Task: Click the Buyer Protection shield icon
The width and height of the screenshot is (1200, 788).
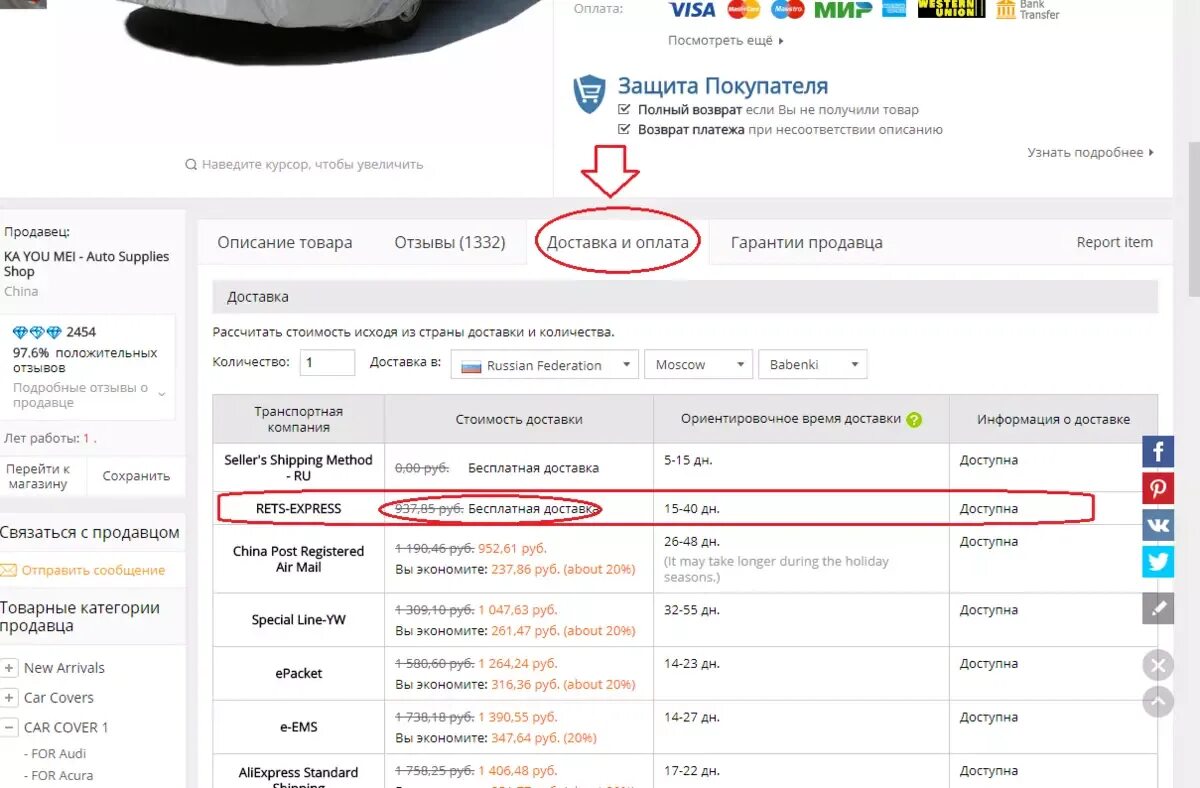Action: (589, 94)
